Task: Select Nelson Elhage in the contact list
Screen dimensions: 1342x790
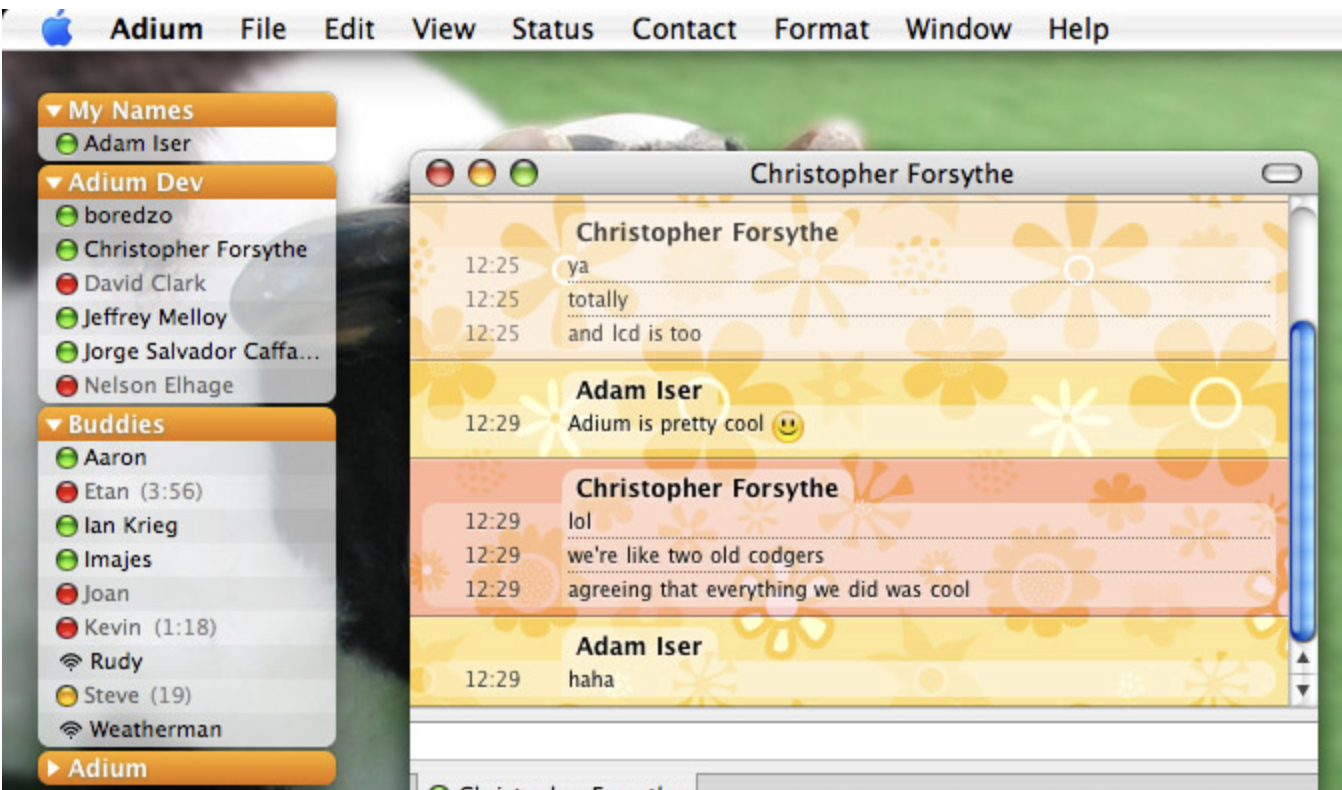Action: pyautogui.click(x=158, y=385)
